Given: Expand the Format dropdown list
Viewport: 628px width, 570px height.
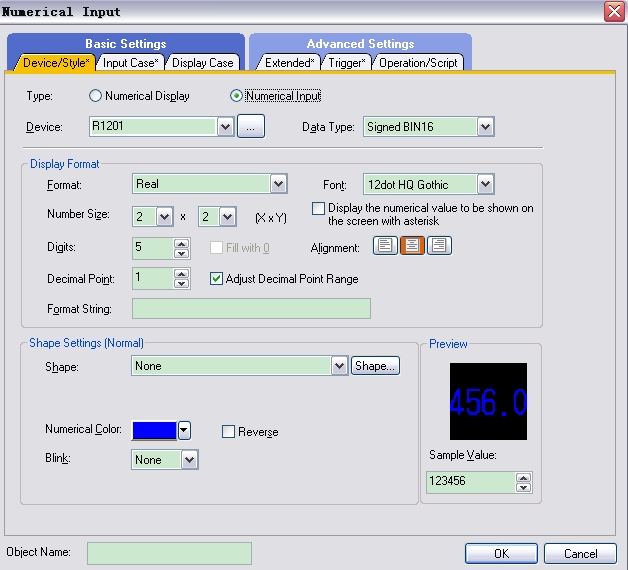Looking at the screenshot, I should coord(278,184).
